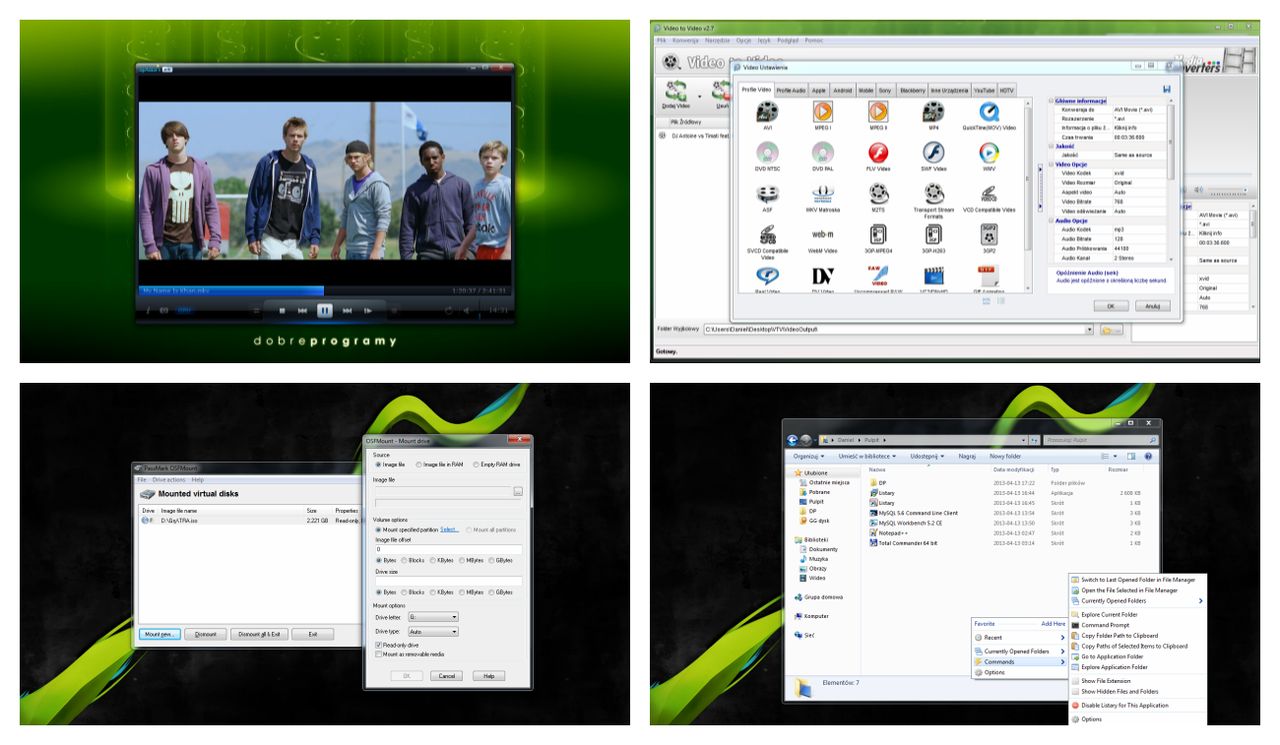Switch to Profile Audio tab

pos(791,90)
